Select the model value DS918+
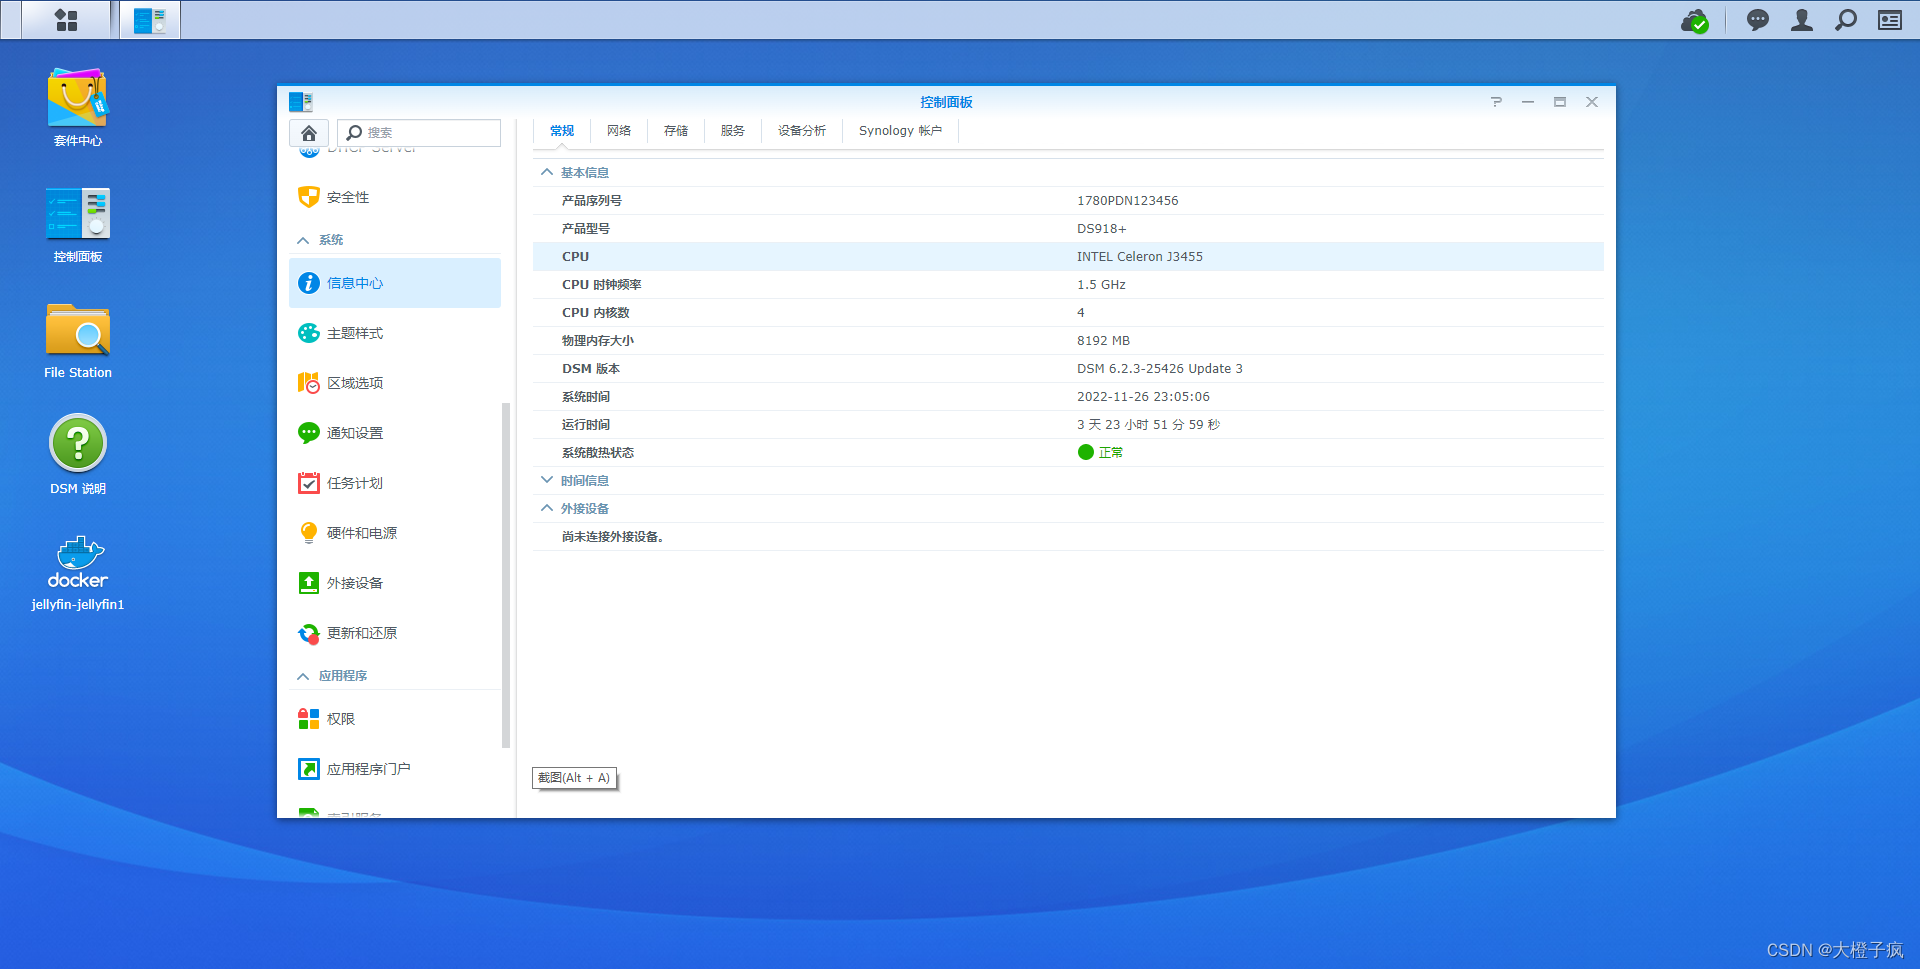The height and width of the screenshot is (969, 1920). (1101, 229)
